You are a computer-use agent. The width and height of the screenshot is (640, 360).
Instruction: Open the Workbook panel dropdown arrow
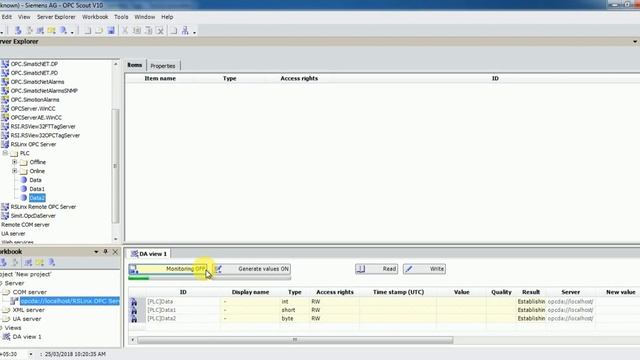click(x=96, y=252)
